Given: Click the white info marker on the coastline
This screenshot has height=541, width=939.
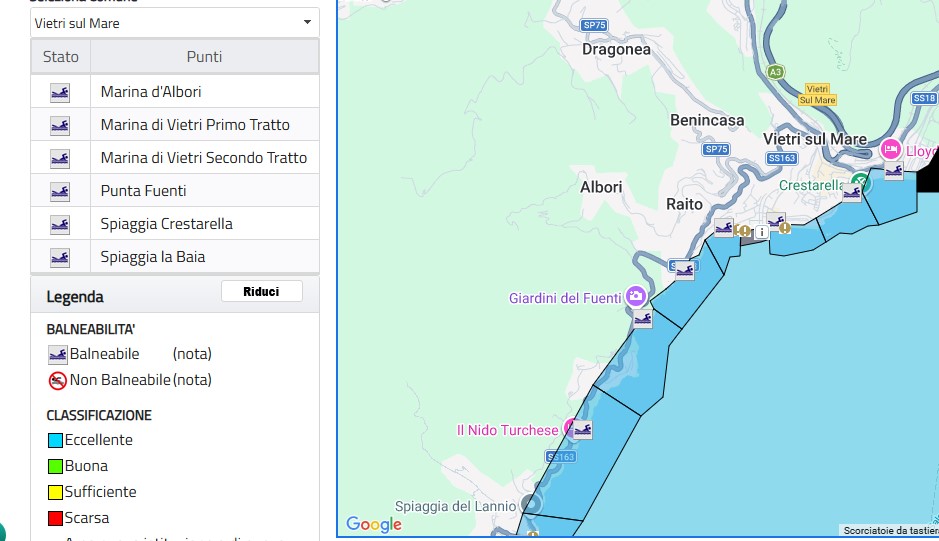Looking at the screenshot, I should 761,232.
